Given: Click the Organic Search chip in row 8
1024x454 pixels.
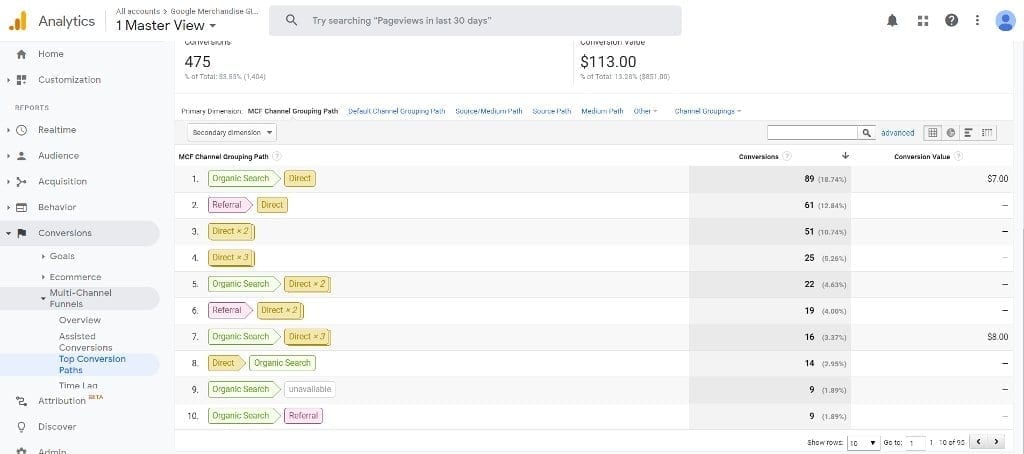Looking at the screenshot, I should pyautogui.click(x=282, y=363).
